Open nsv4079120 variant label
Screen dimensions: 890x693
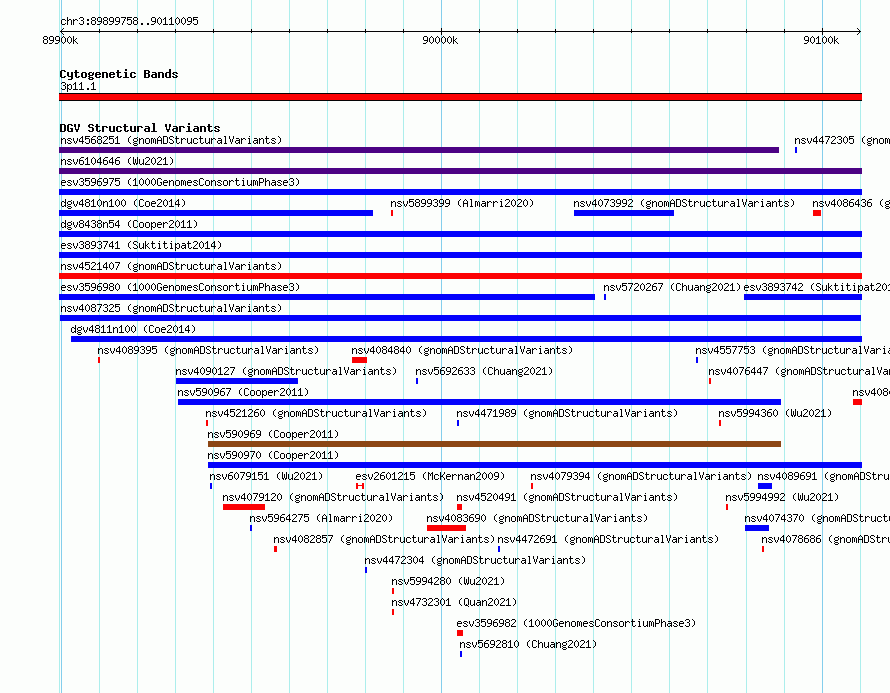coord(333,497)
